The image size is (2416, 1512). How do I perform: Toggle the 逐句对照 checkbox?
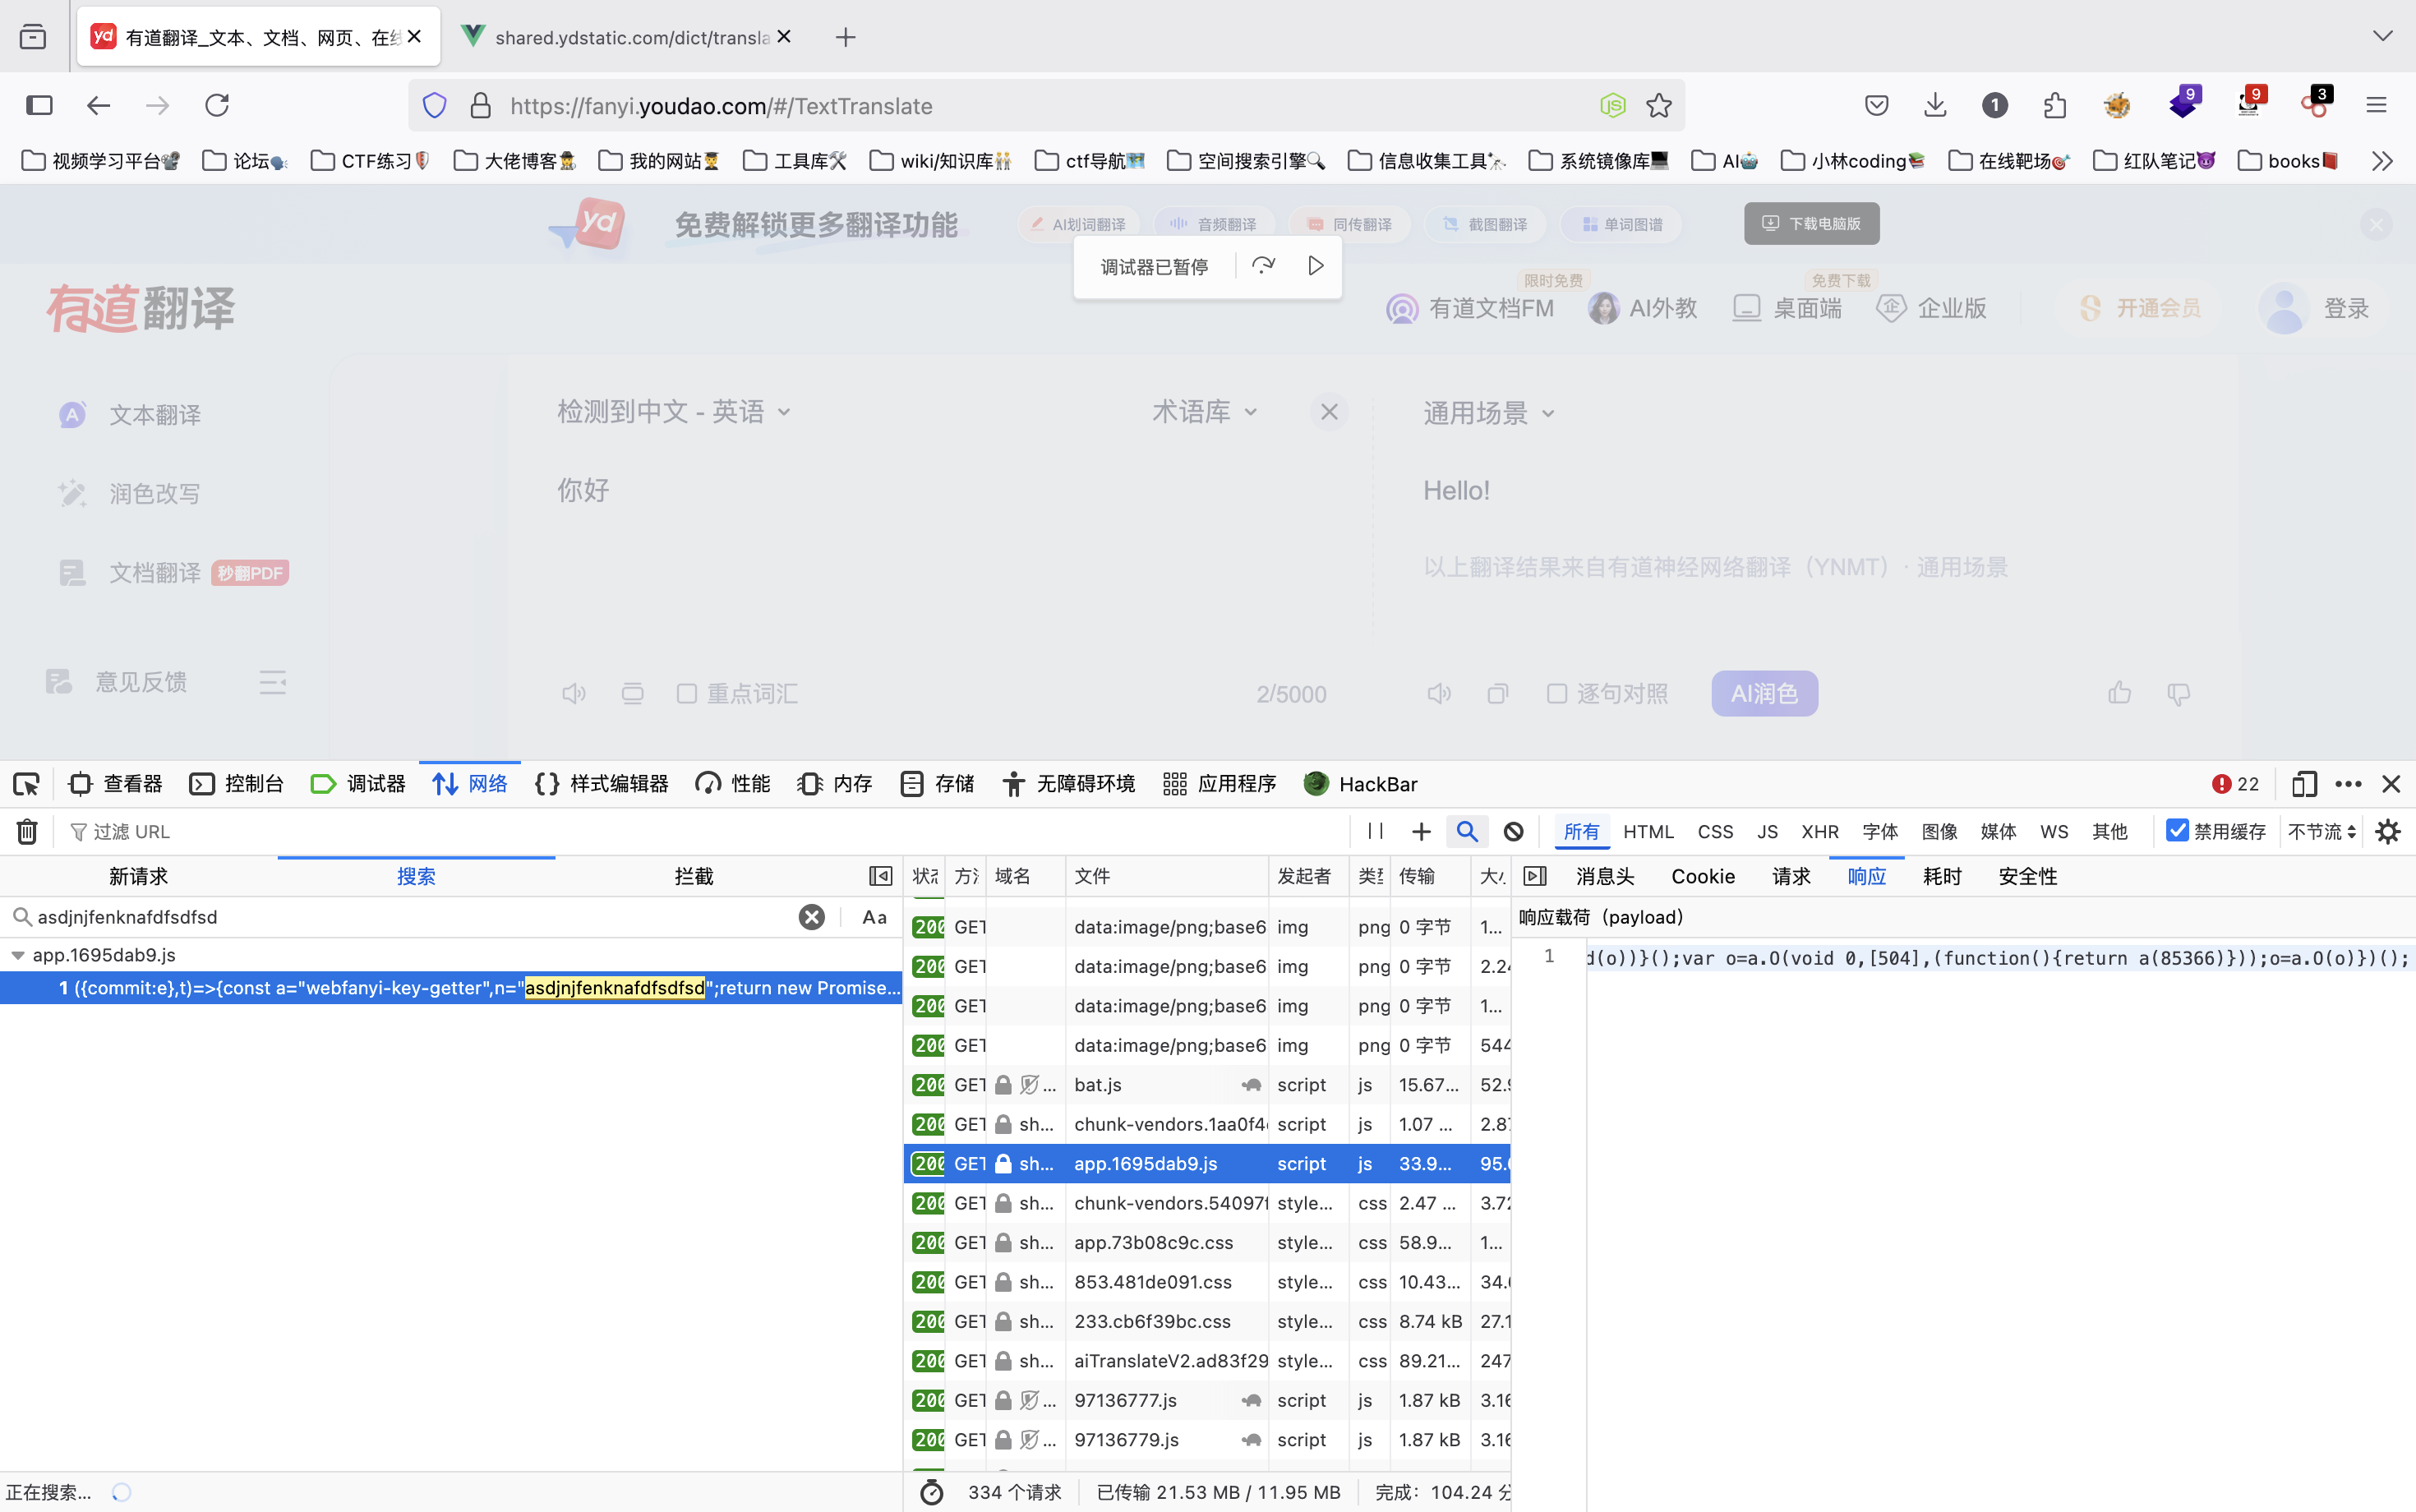pyautogui.click(x=1556, y=694)
